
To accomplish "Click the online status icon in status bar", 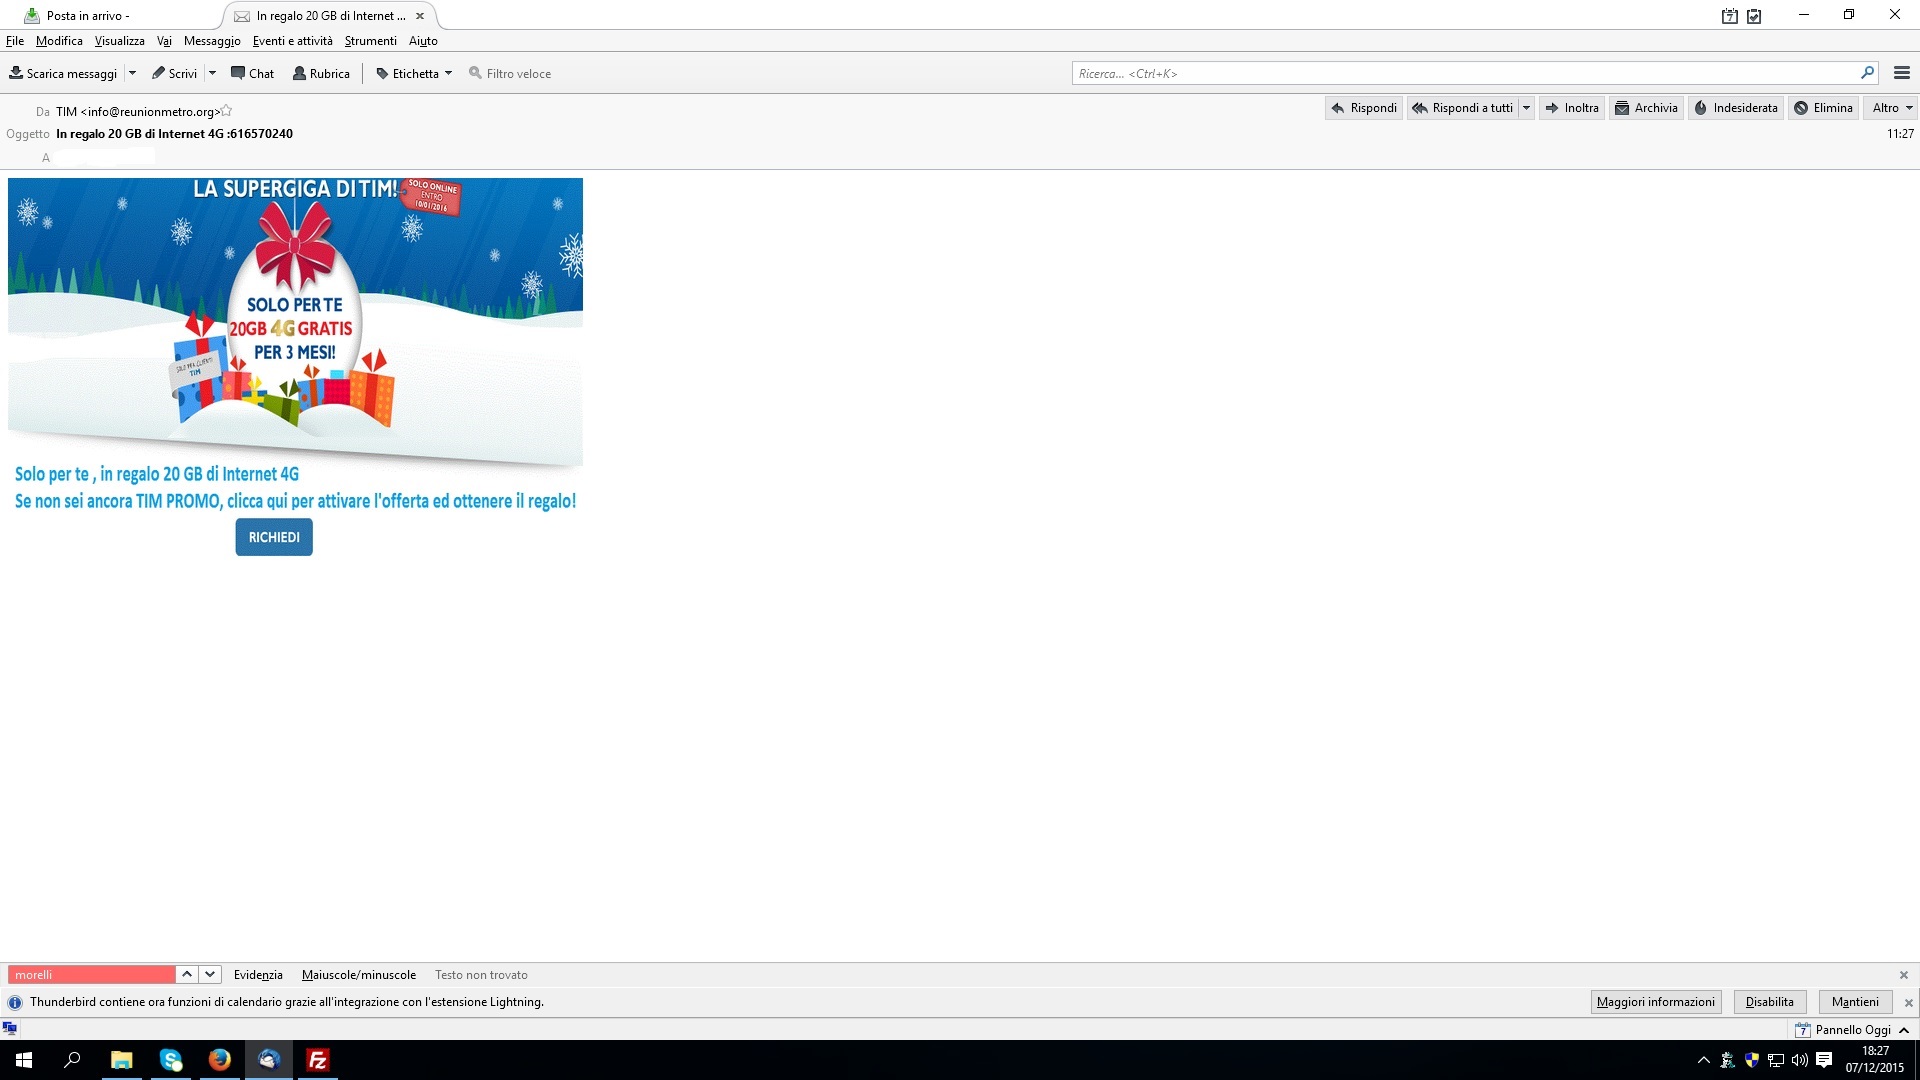I will 10,1029.
